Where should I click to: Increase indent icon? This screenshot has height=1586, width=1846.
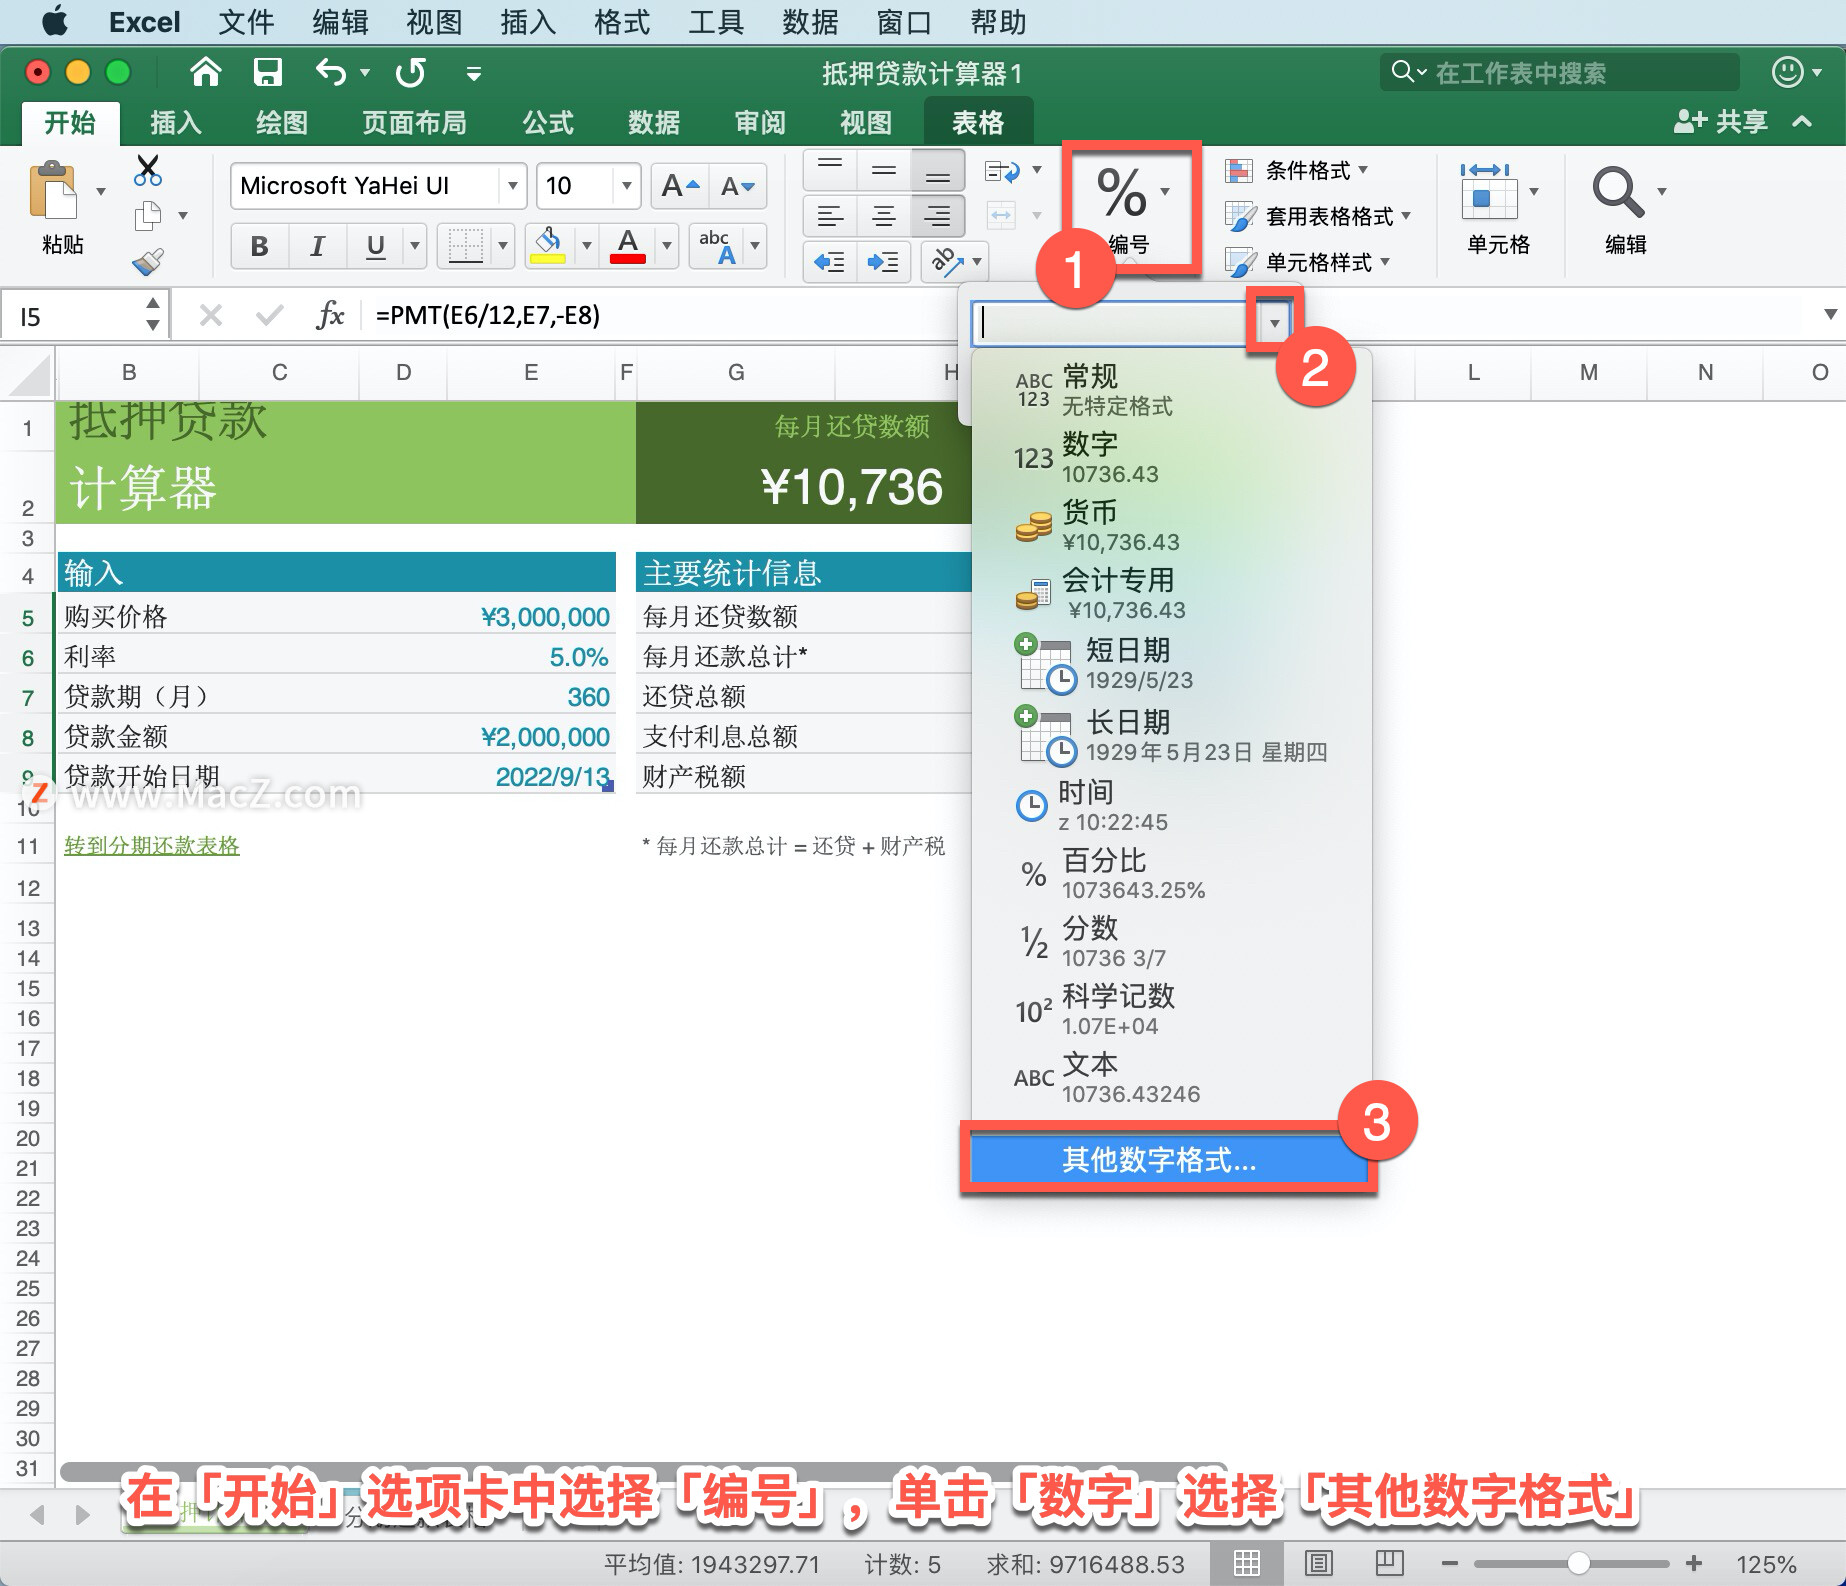pos(884,262)
